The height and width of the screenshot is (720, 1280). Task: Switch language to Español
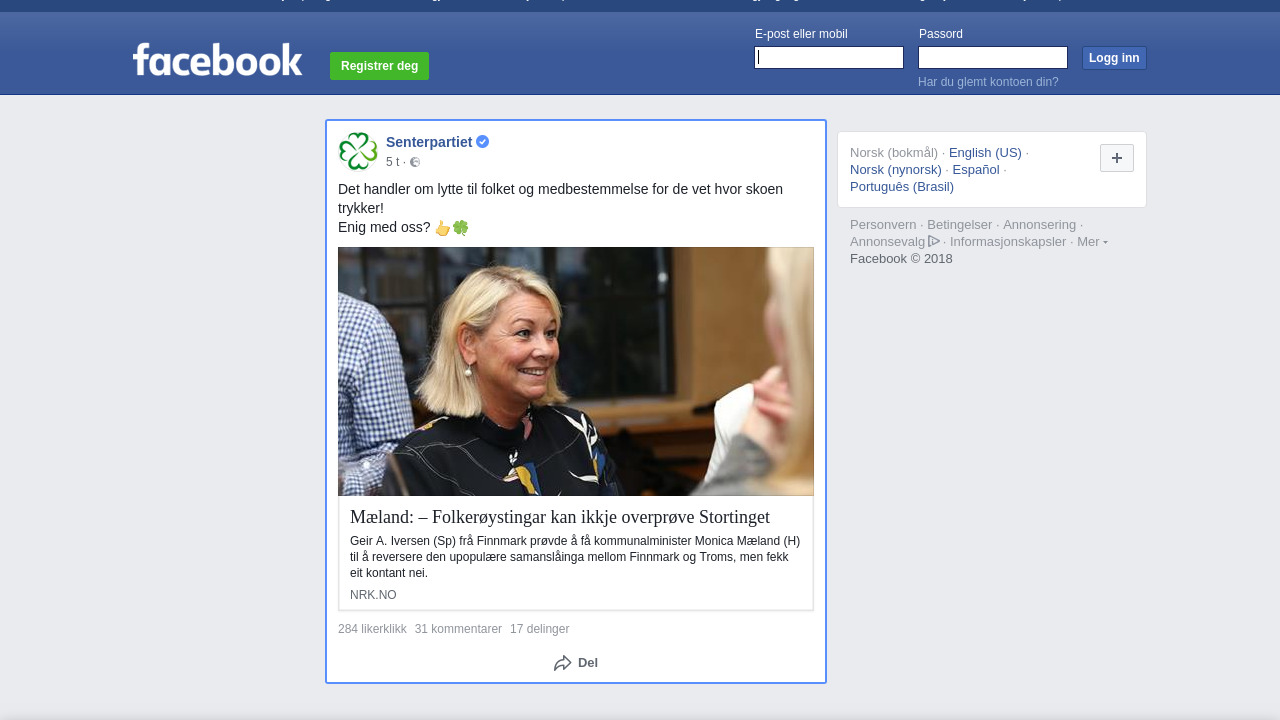coord(976,170)
